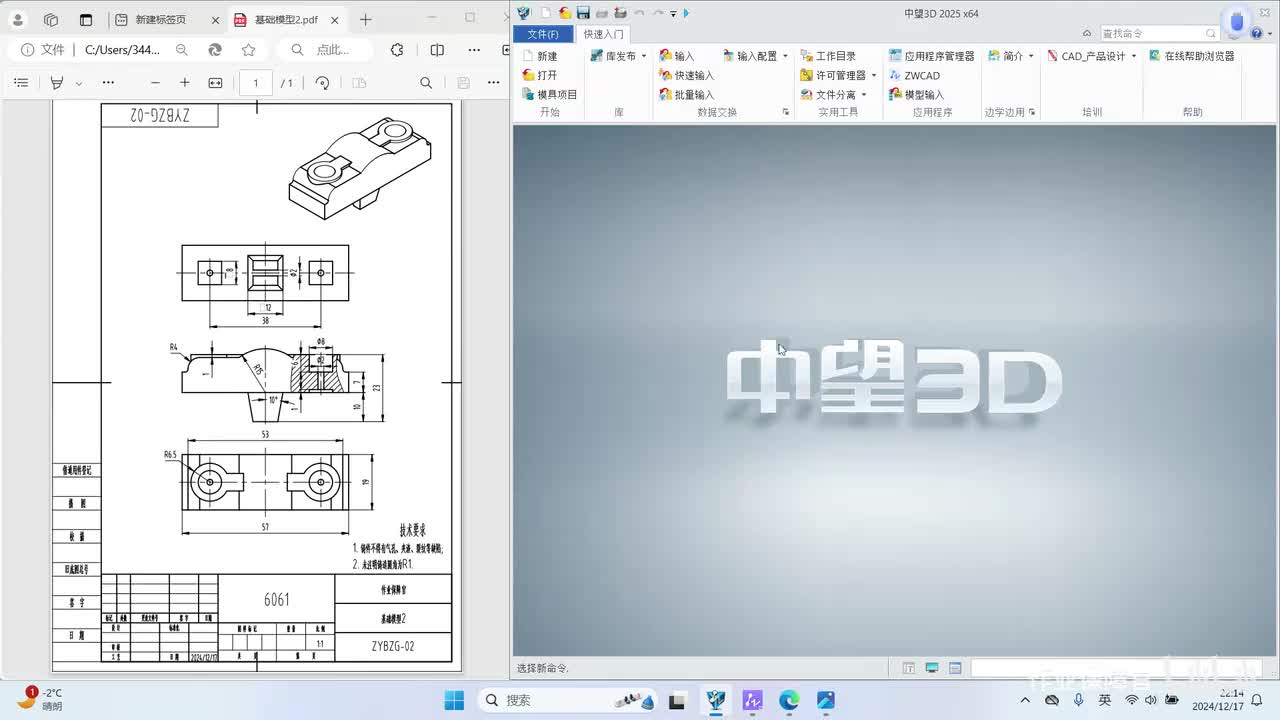This screenshot has width=1280, height=720.
Task: Click the 模具项目 mold project button
Action: (x=550, y=94)
